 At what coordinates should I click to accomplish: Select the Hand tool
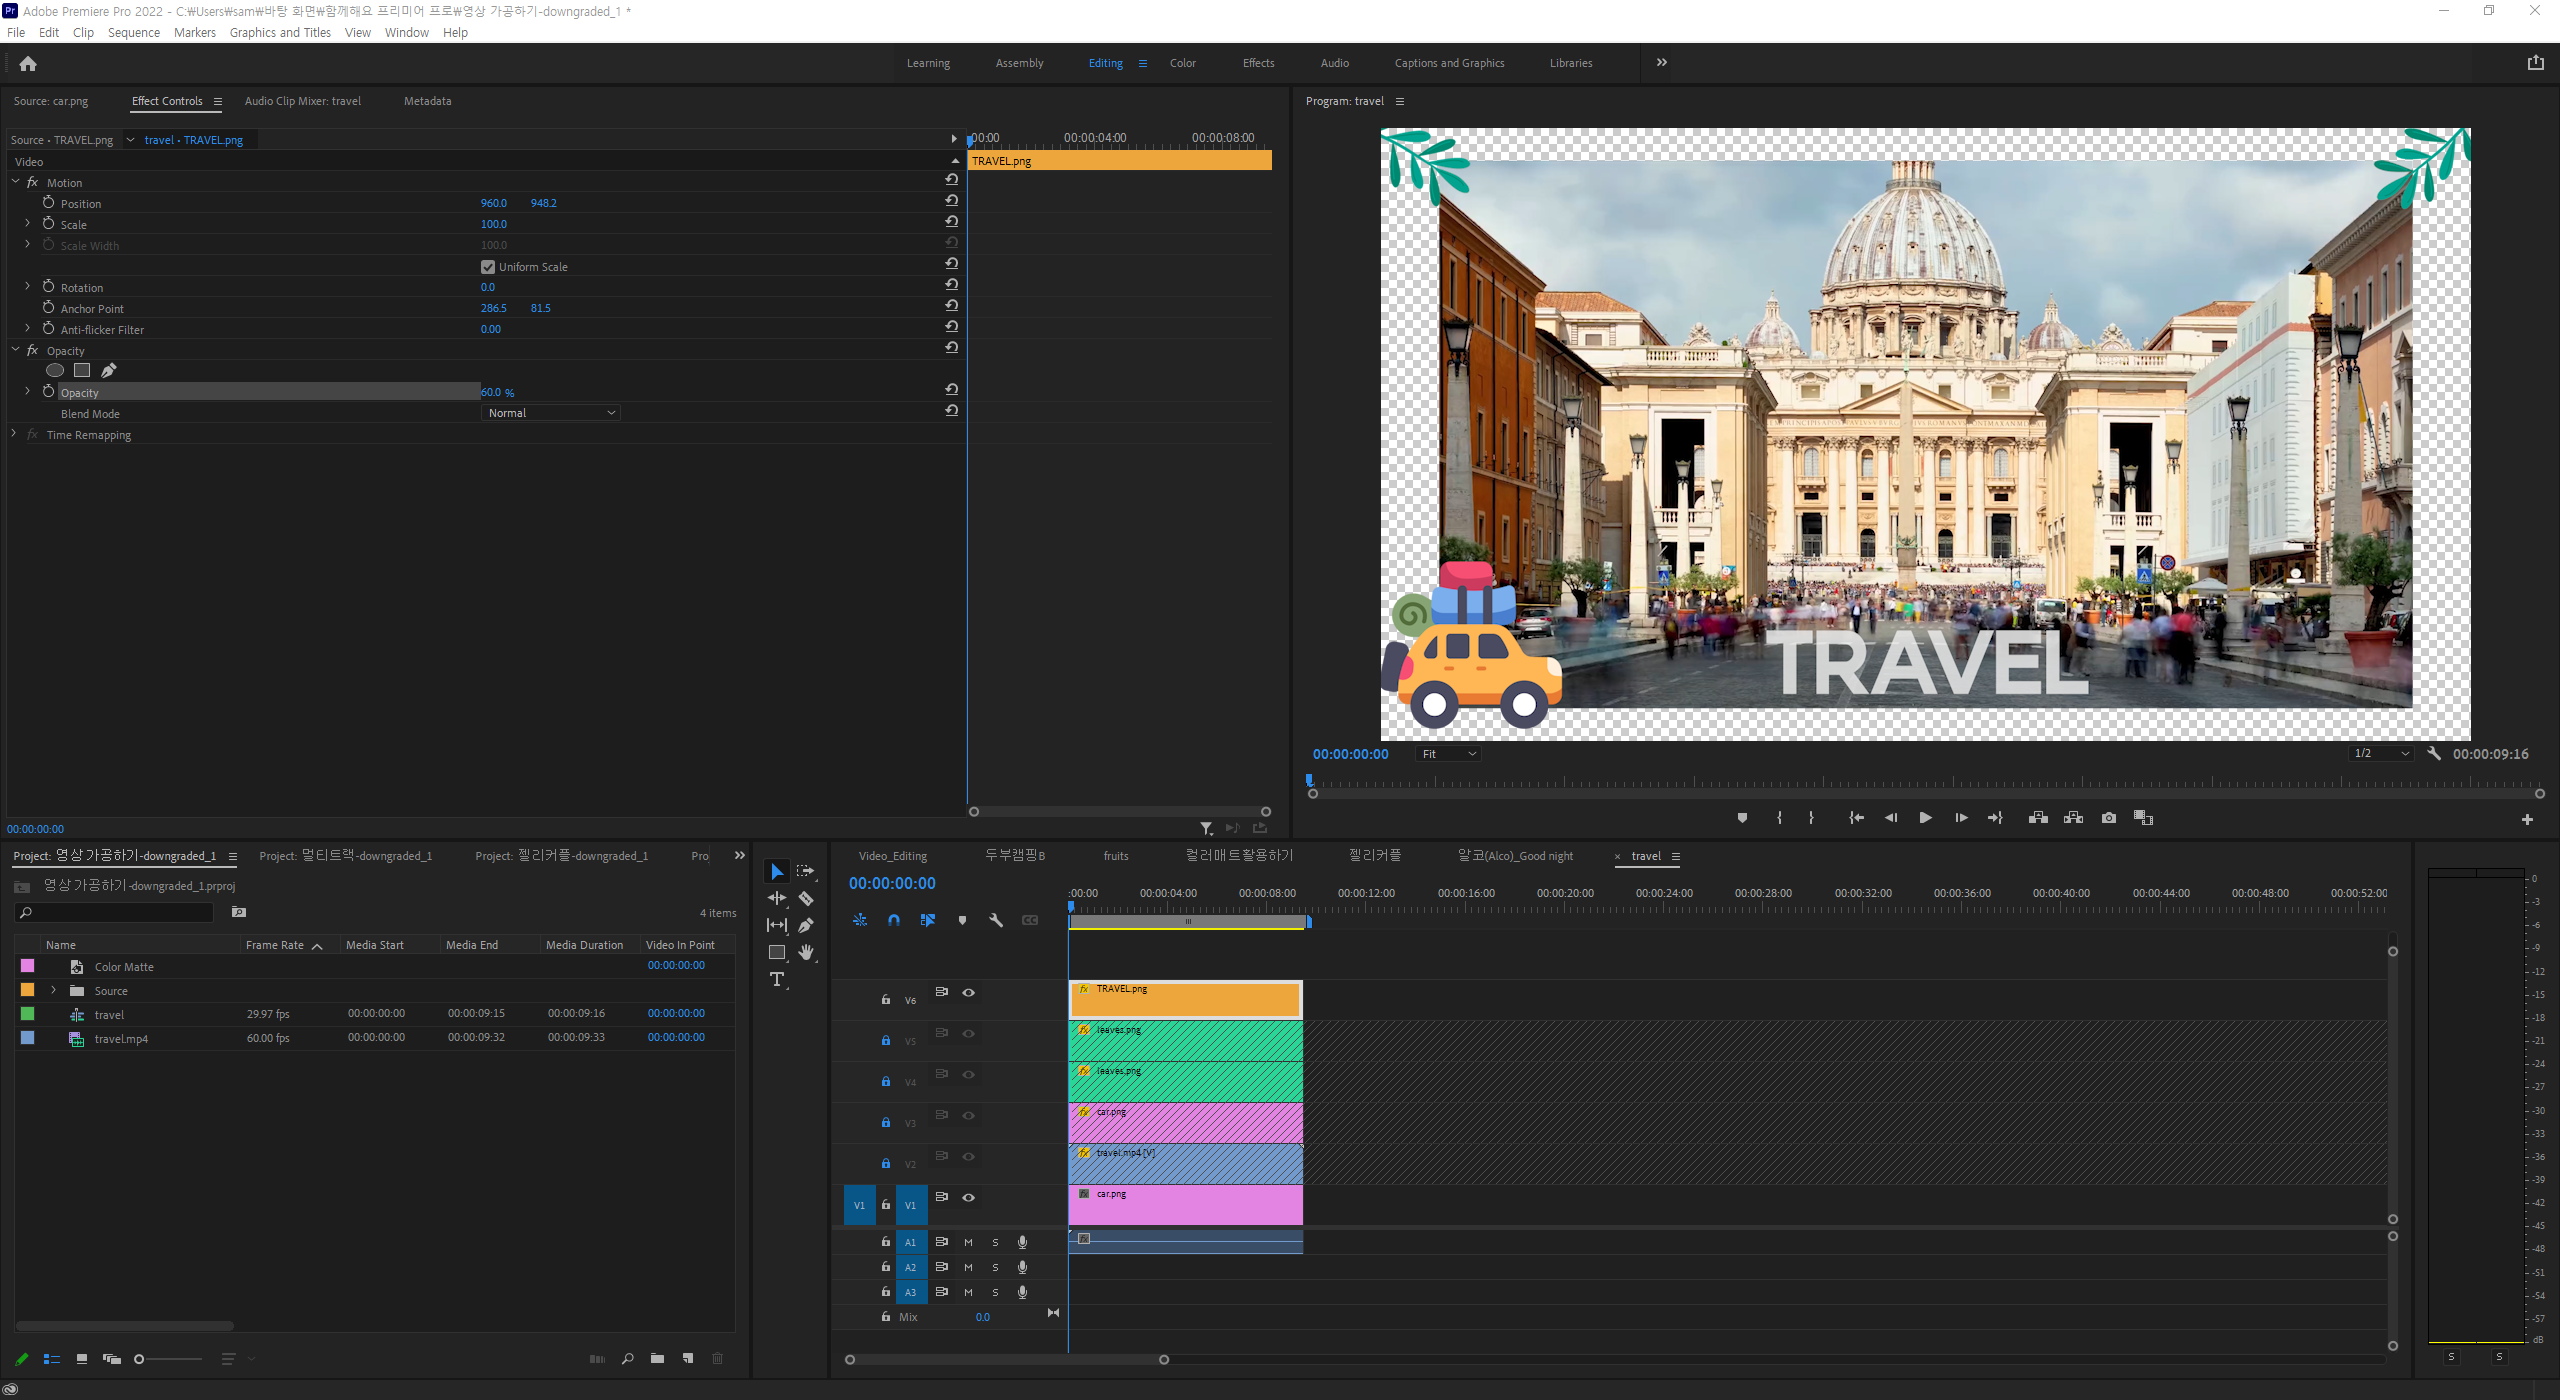pyautogui.click(x=806, y=952)
